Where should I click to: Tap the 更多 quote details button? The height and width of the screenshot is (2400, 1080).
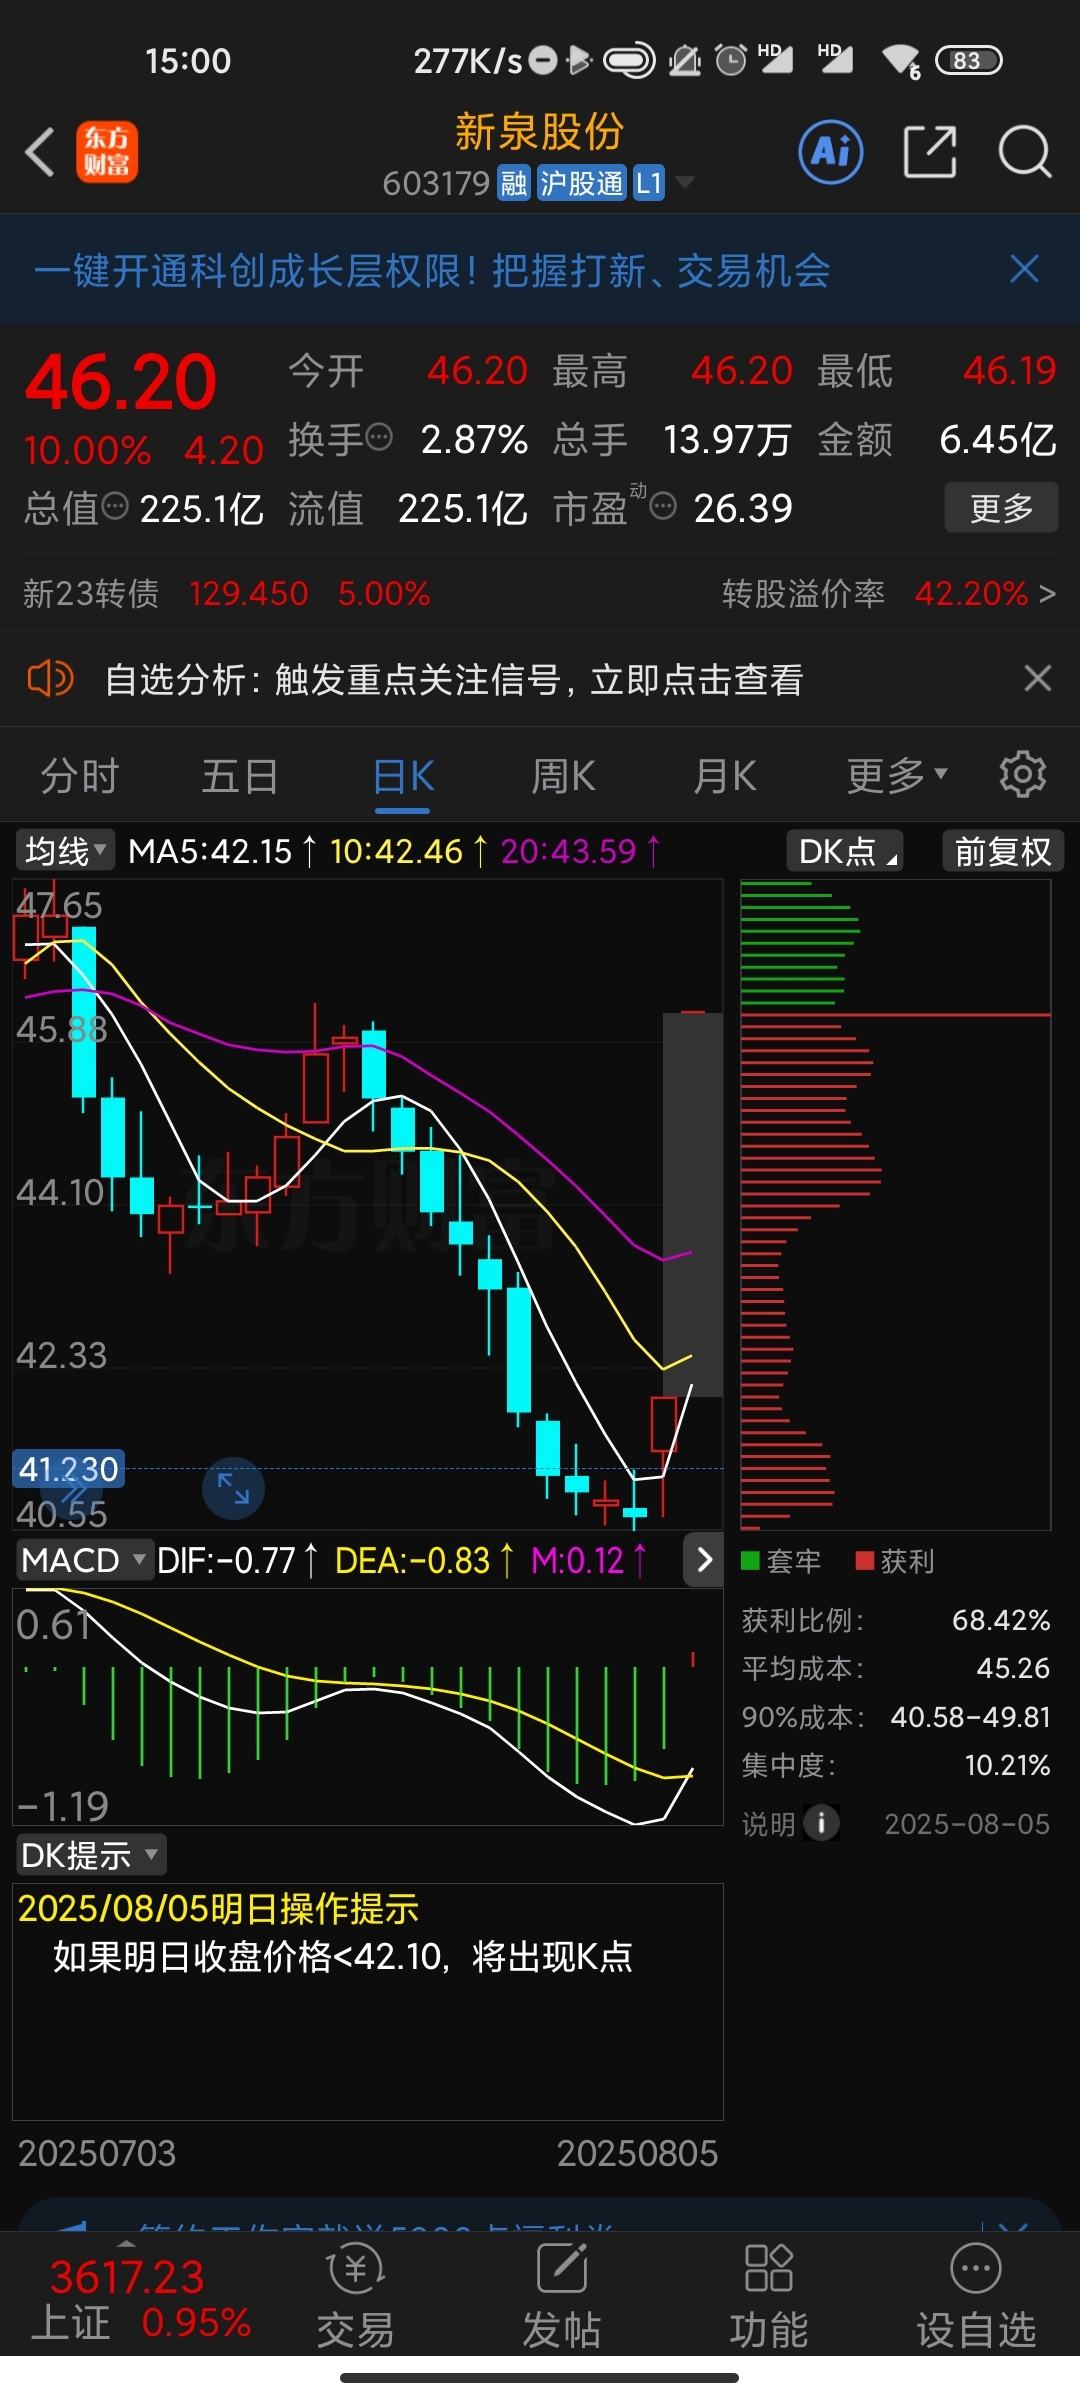point(1001,508)
